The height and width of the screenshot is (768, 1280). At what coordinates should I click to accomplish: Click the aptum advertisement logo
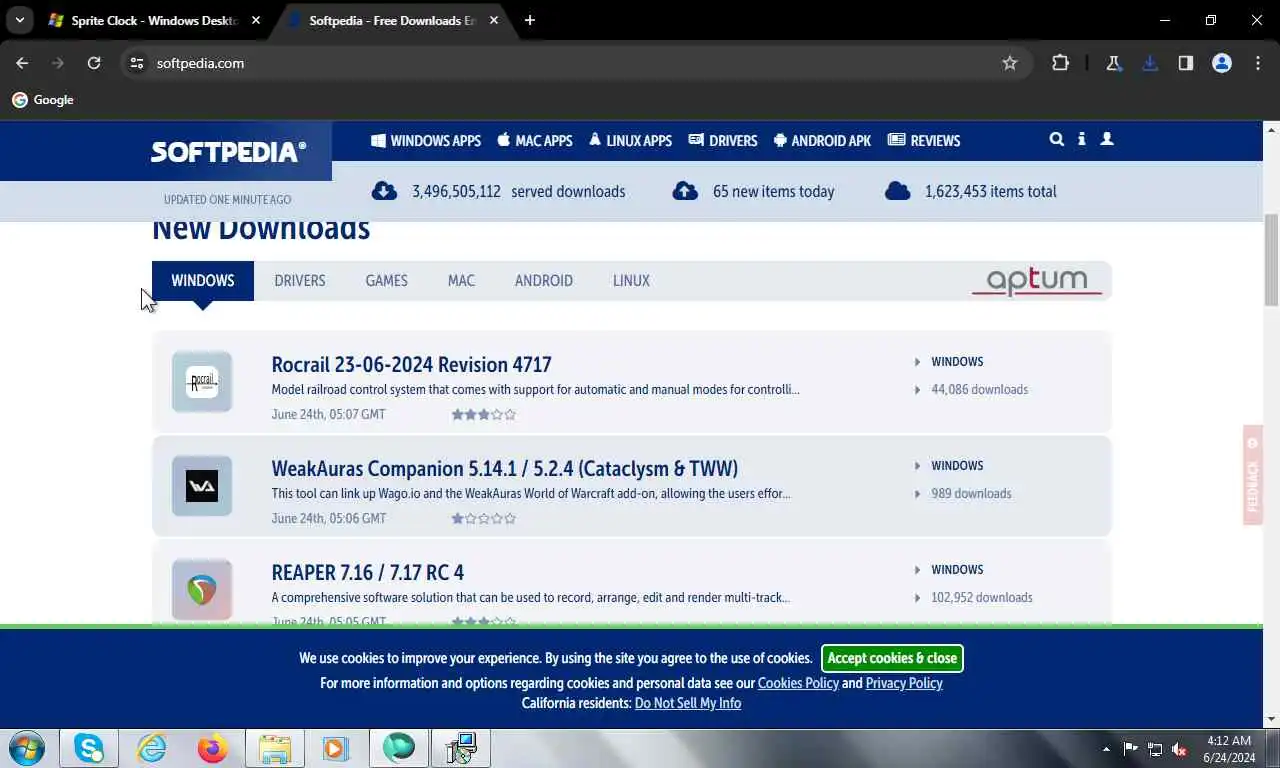coord(1037,281)
